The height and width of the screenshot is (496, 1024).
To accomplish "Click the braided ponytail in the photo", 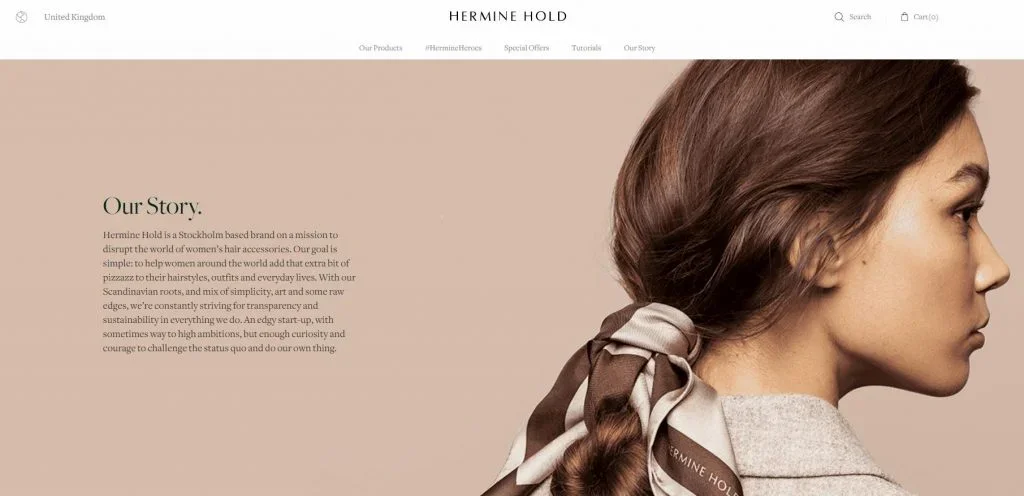I will (604, 450).
